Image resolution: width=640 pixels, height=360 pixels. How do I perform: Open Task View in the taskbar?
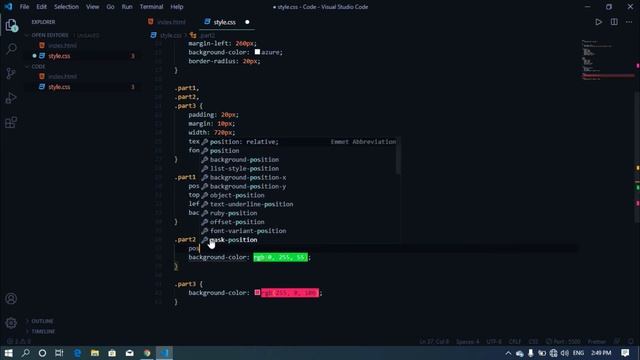(x=59, y=353)
